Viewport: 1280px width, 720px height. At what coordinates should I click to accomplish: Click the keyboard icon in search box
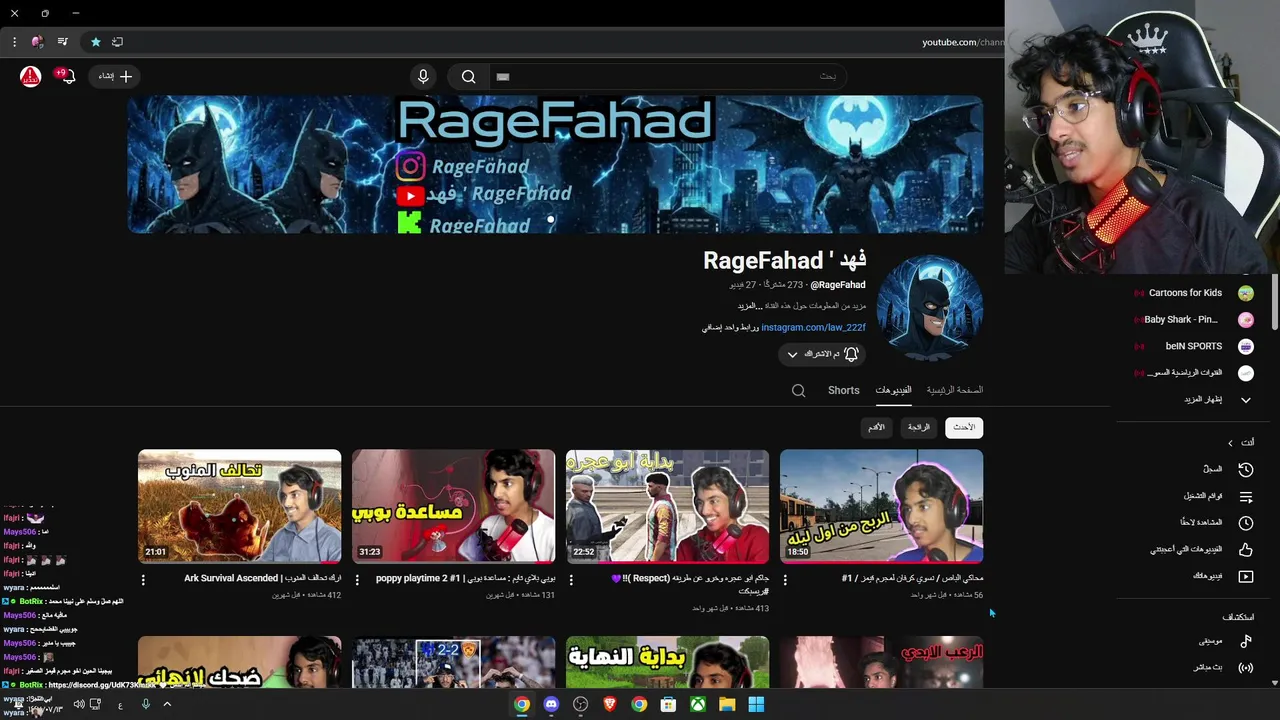click(503, 76)
